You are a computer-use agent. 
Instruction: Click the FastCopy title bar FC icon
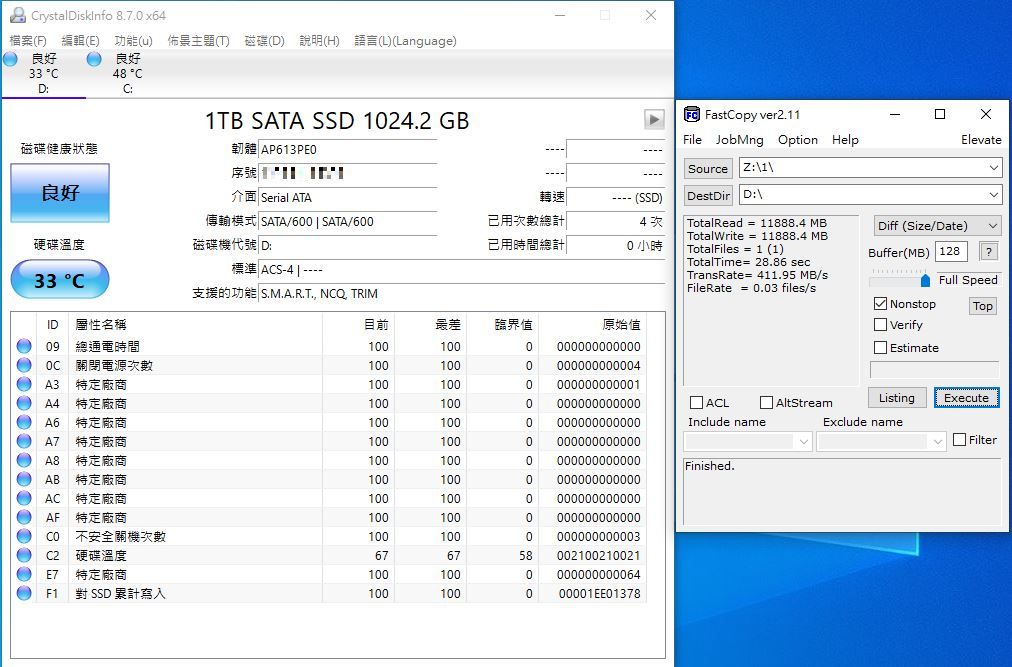(691, 114)
